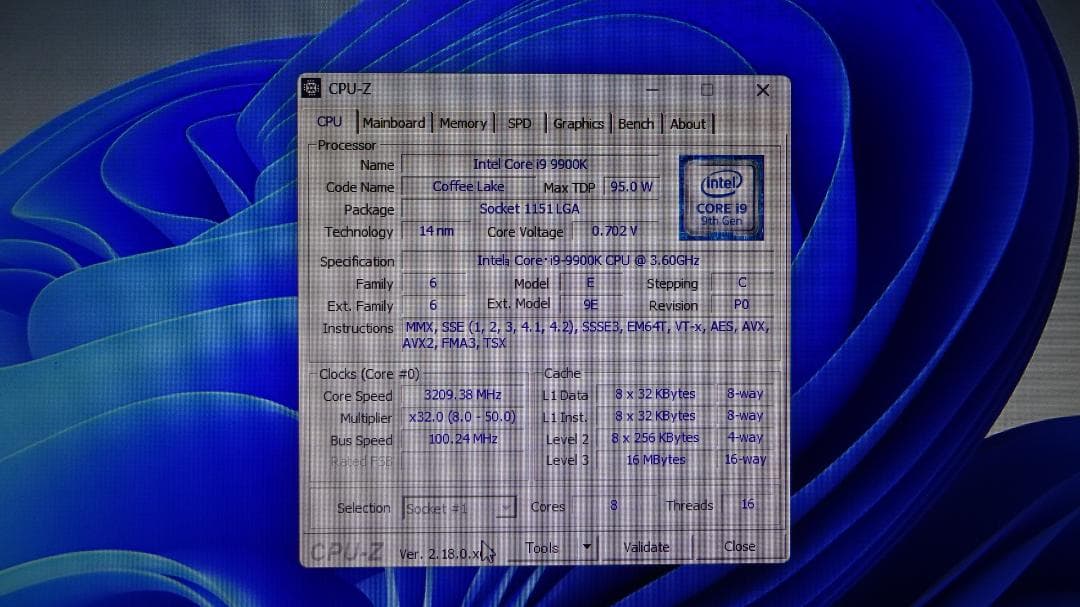Click the Cores value '8'

(x=613, y=506)
